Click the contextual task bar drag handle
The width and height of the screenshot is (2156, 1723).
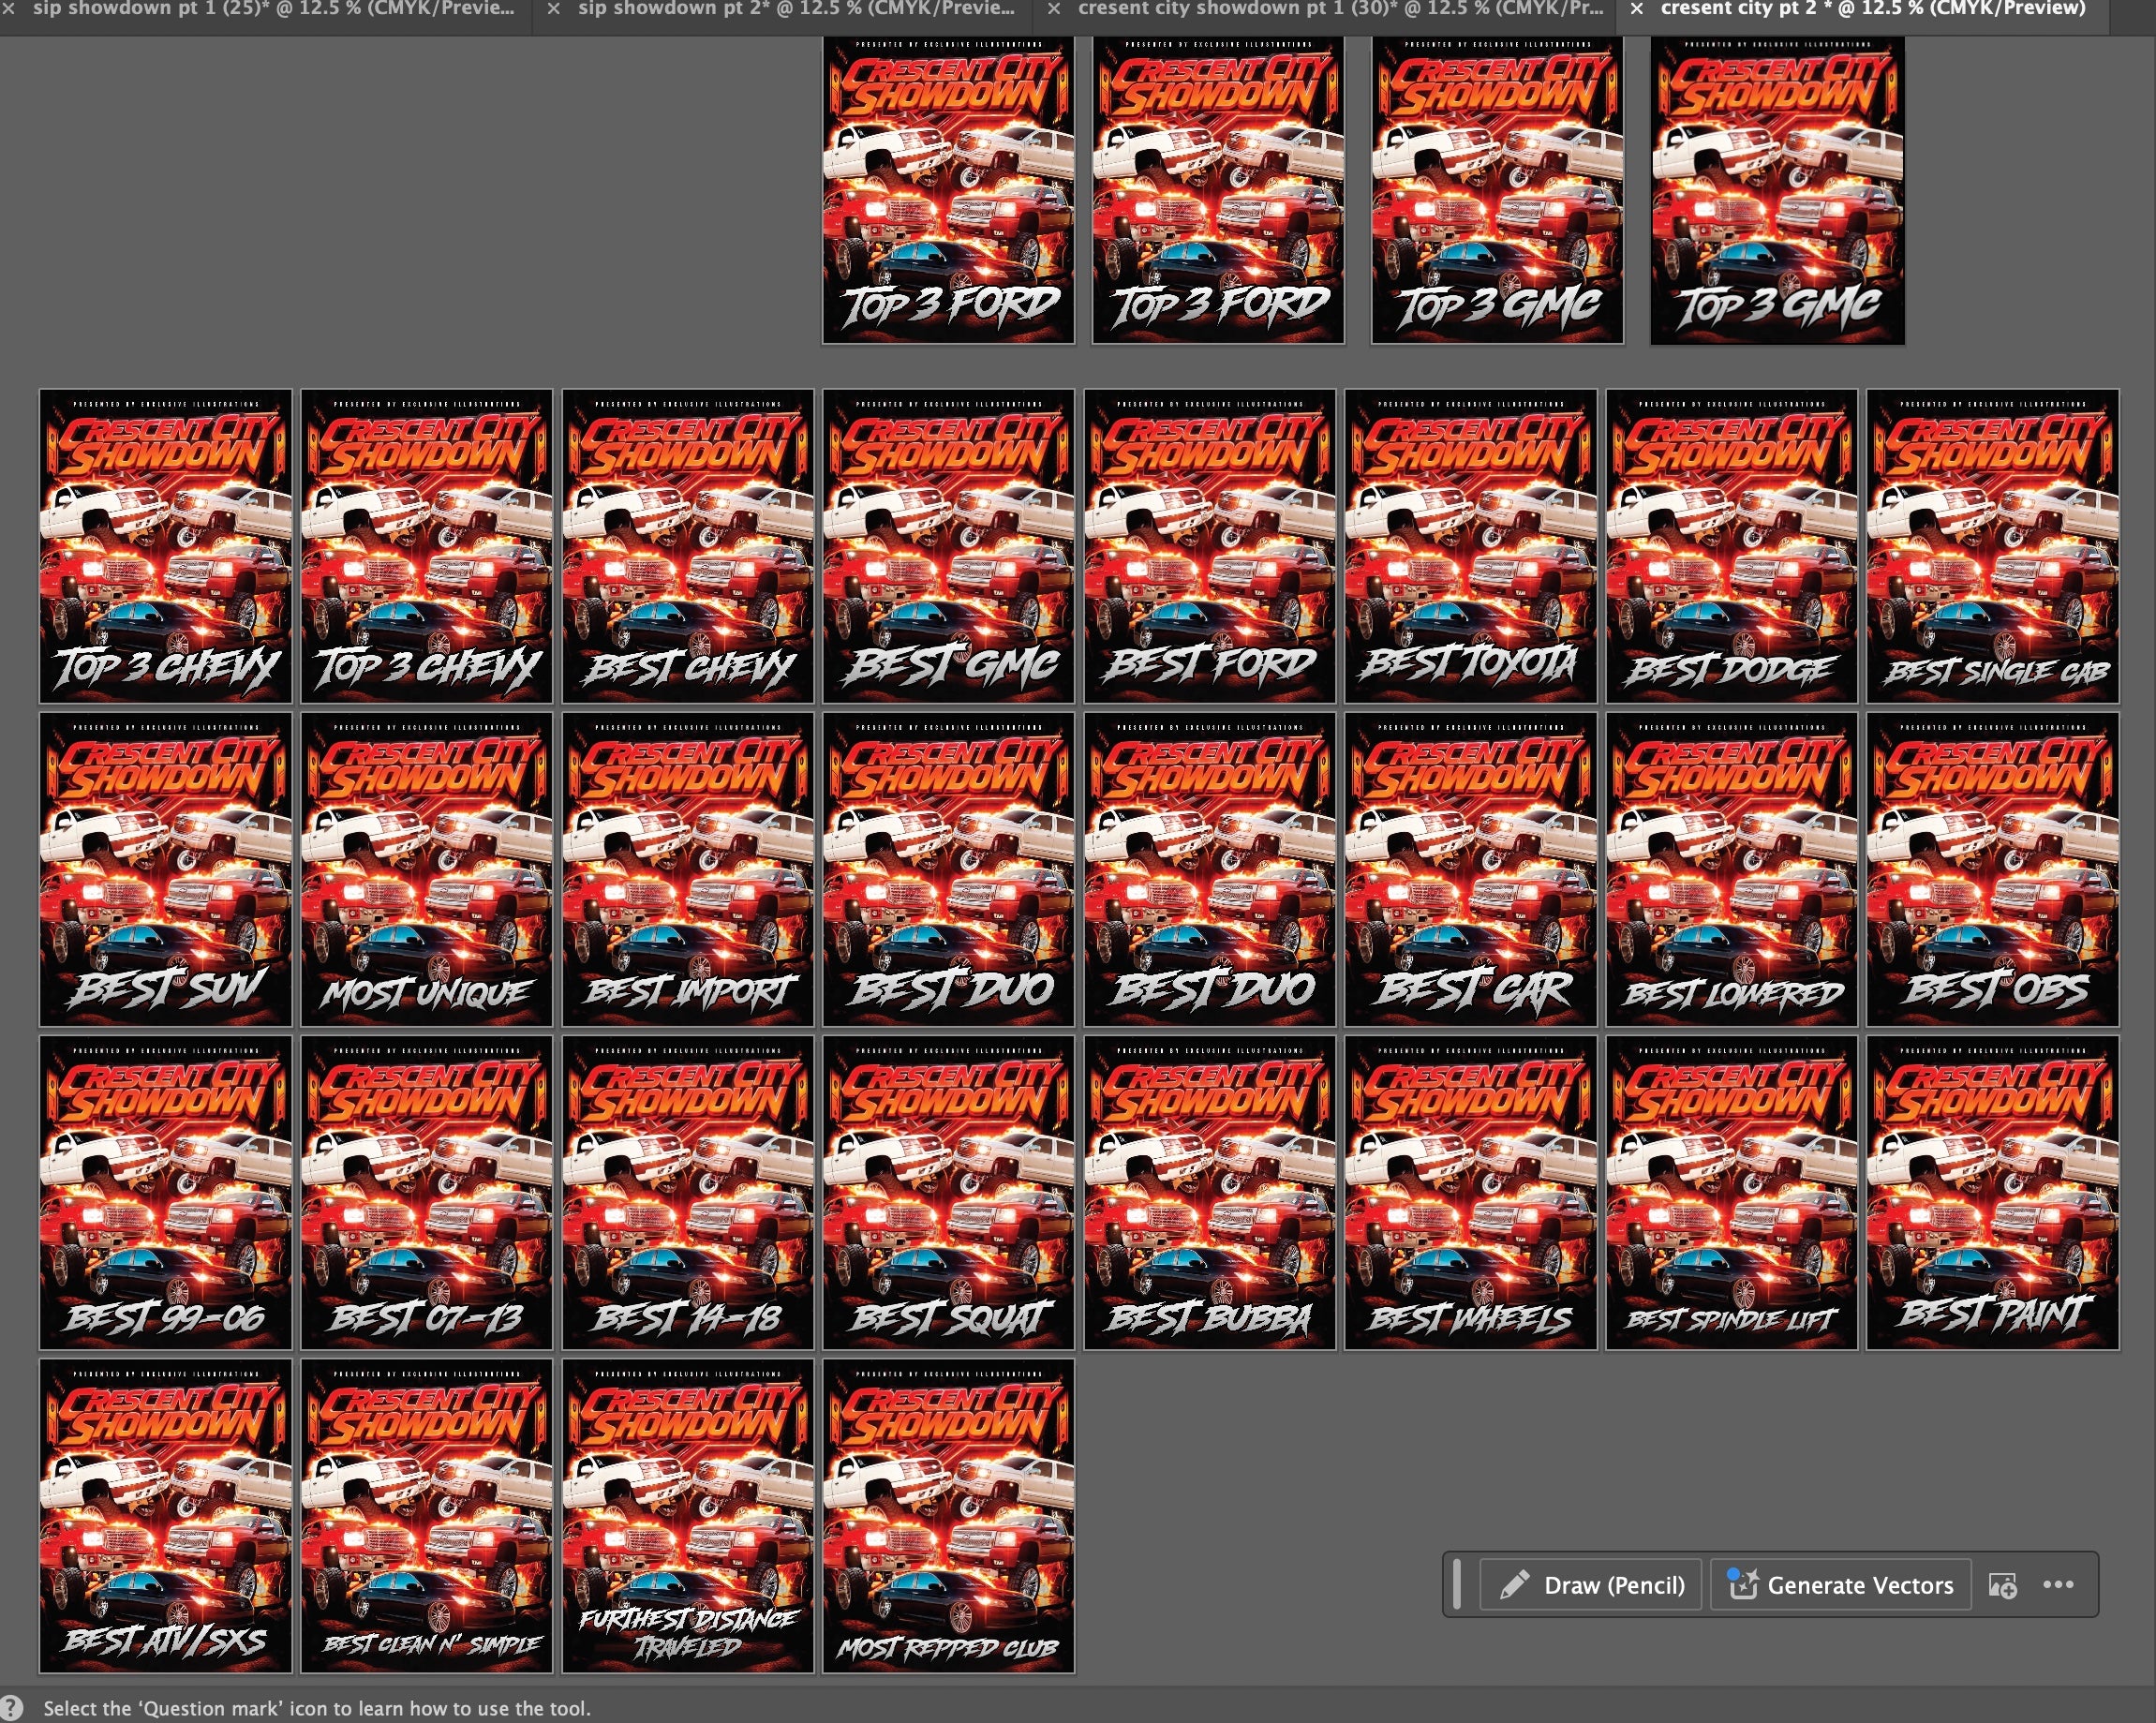click(x=1457, y=1584)
